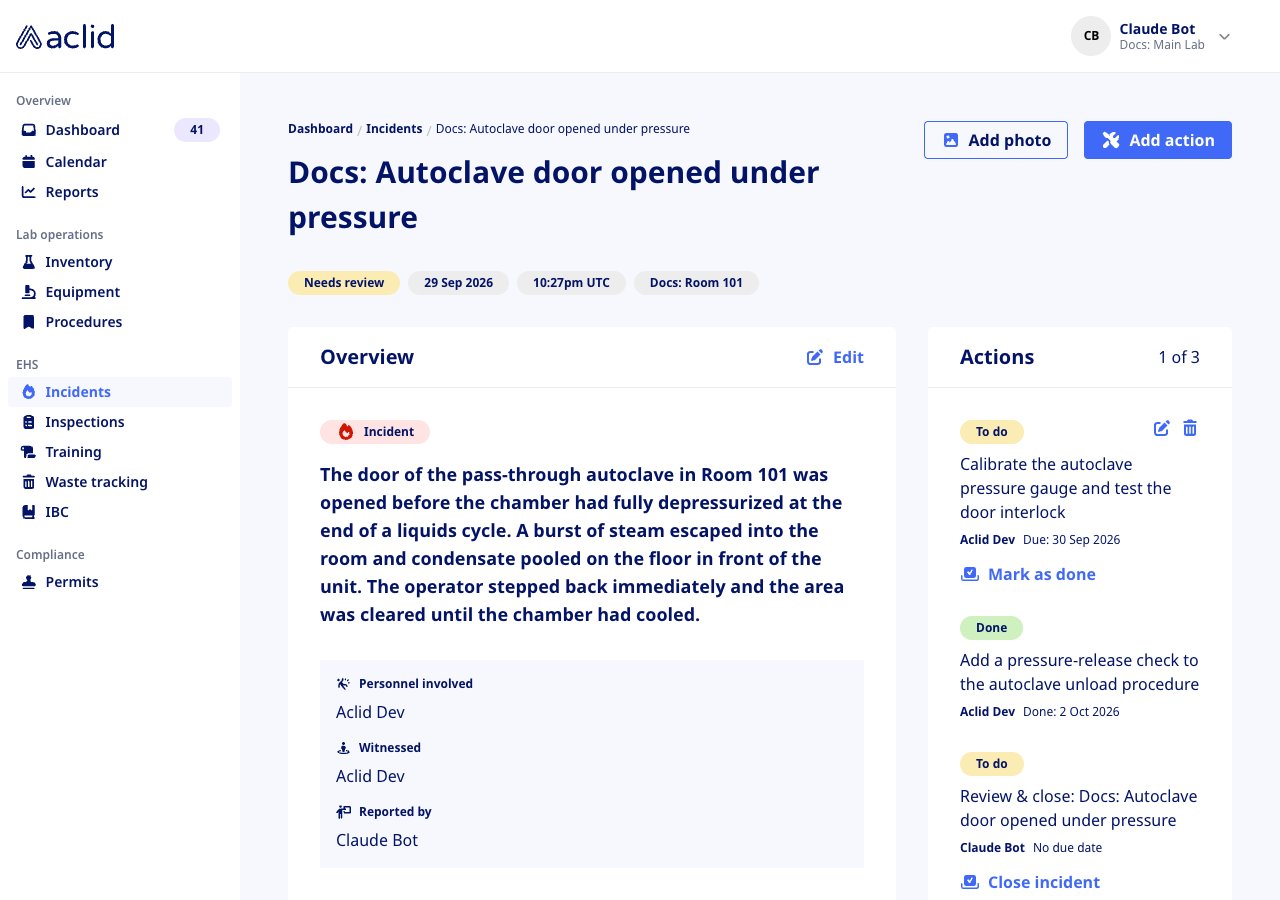
Task: Open Dashboard from the sidebar
Action: click(120, 130)
